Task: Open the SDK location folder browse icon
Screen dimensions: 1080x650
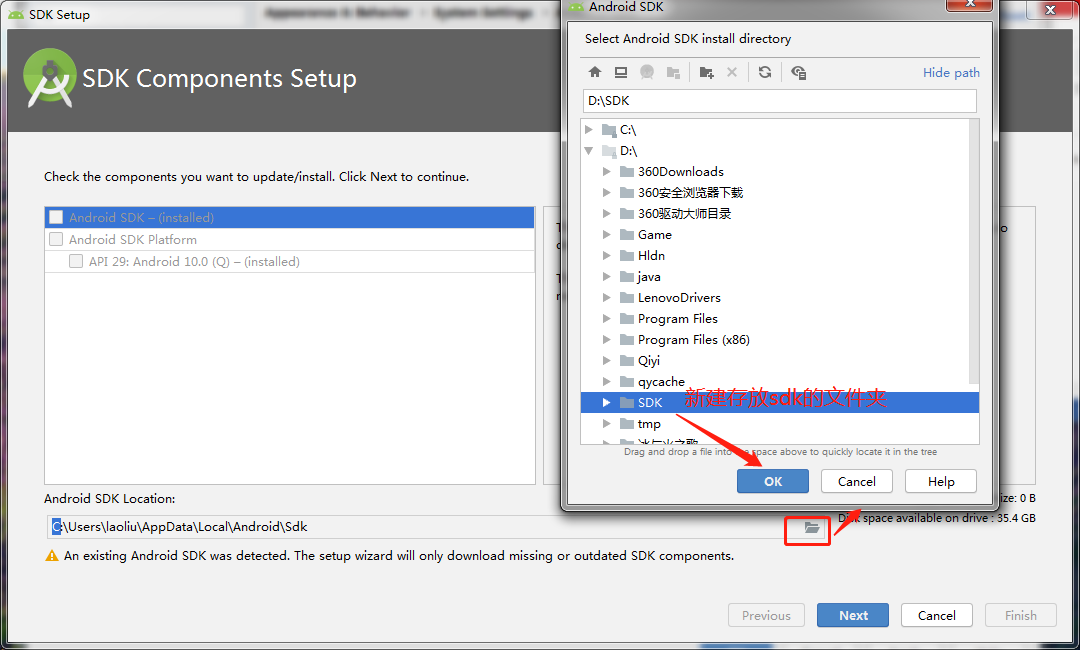Action: [x=811, y=527]
